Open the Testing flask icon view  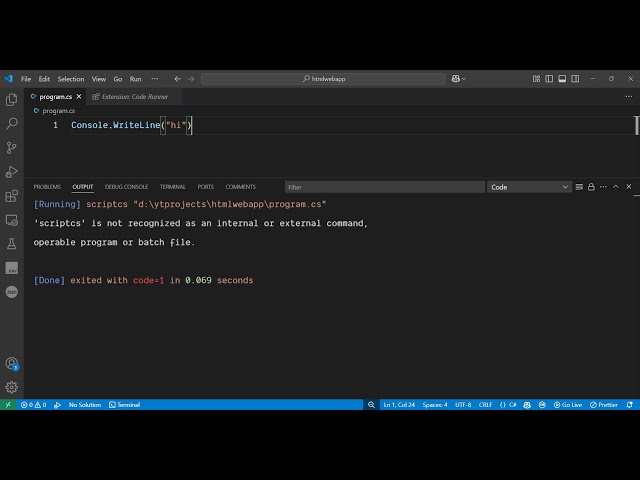point(11,244)
